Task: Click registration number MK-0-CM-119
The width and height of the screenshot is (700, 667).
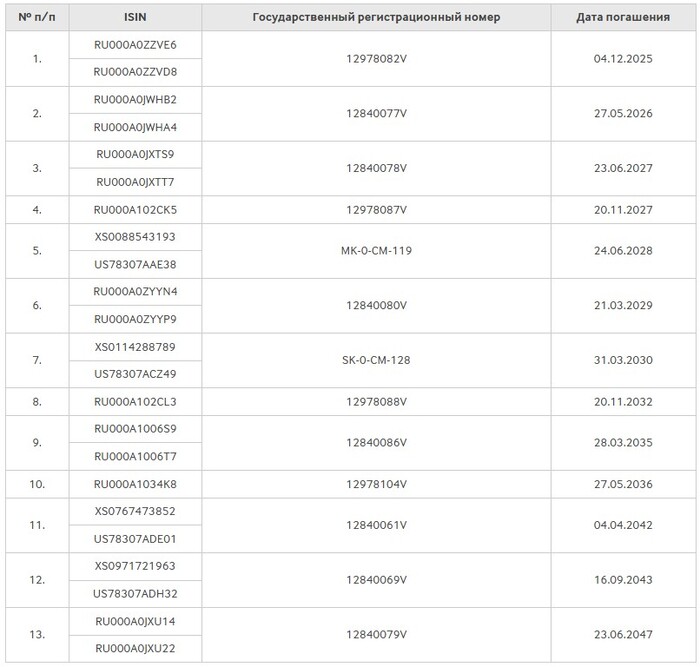Action: tap(376, 250)
